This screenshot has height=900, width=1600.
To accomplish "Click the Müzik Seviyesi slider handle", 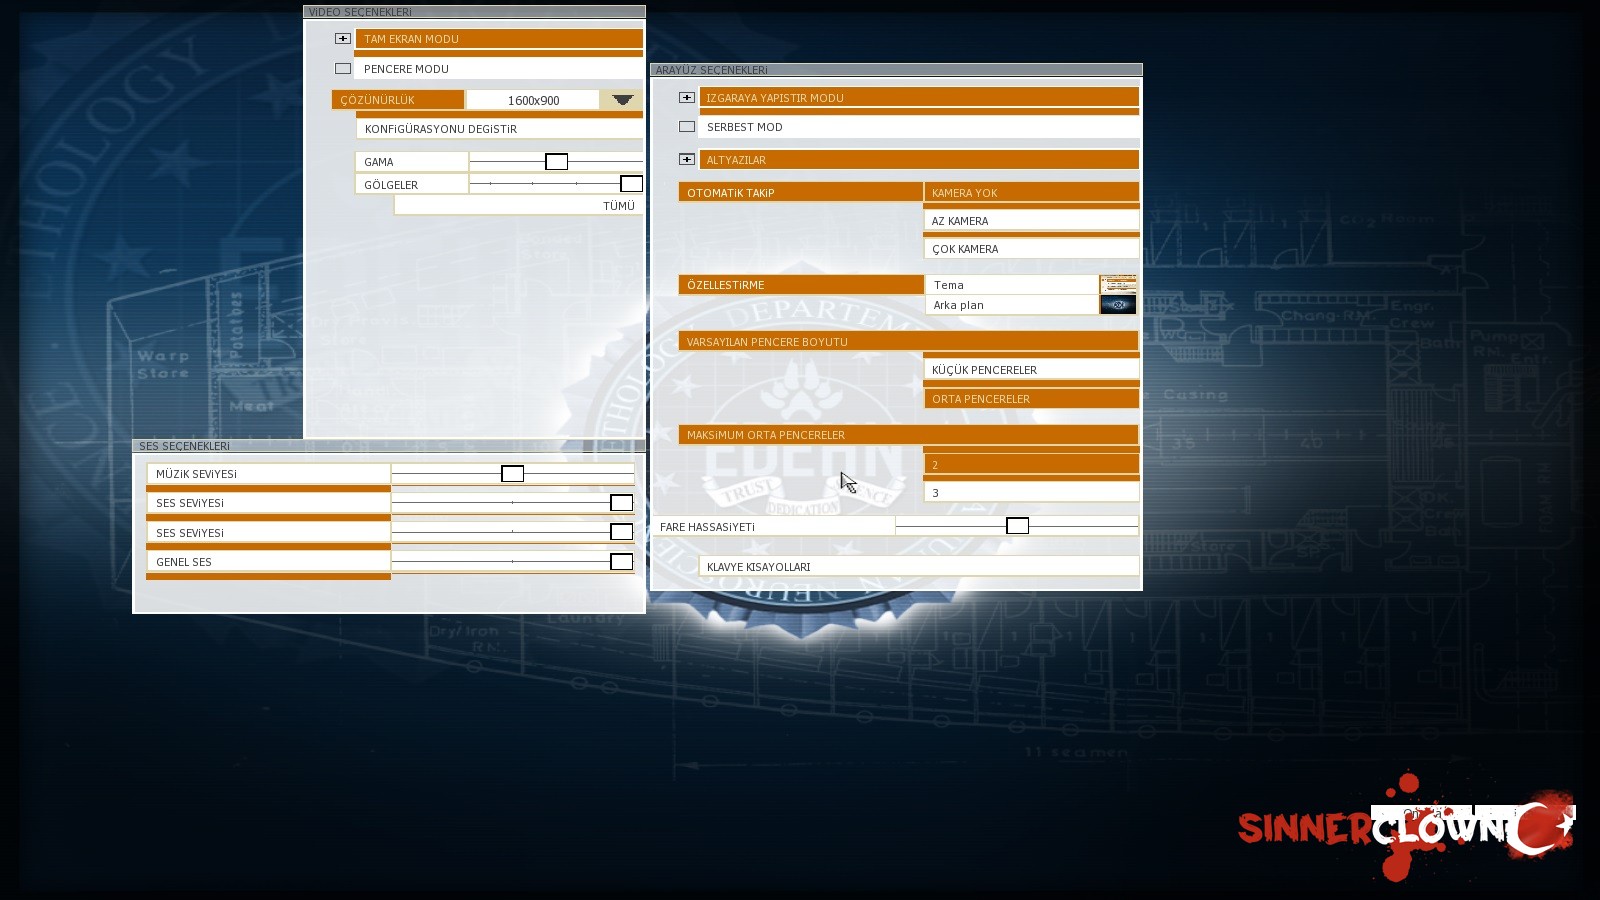I will (513, 474).
